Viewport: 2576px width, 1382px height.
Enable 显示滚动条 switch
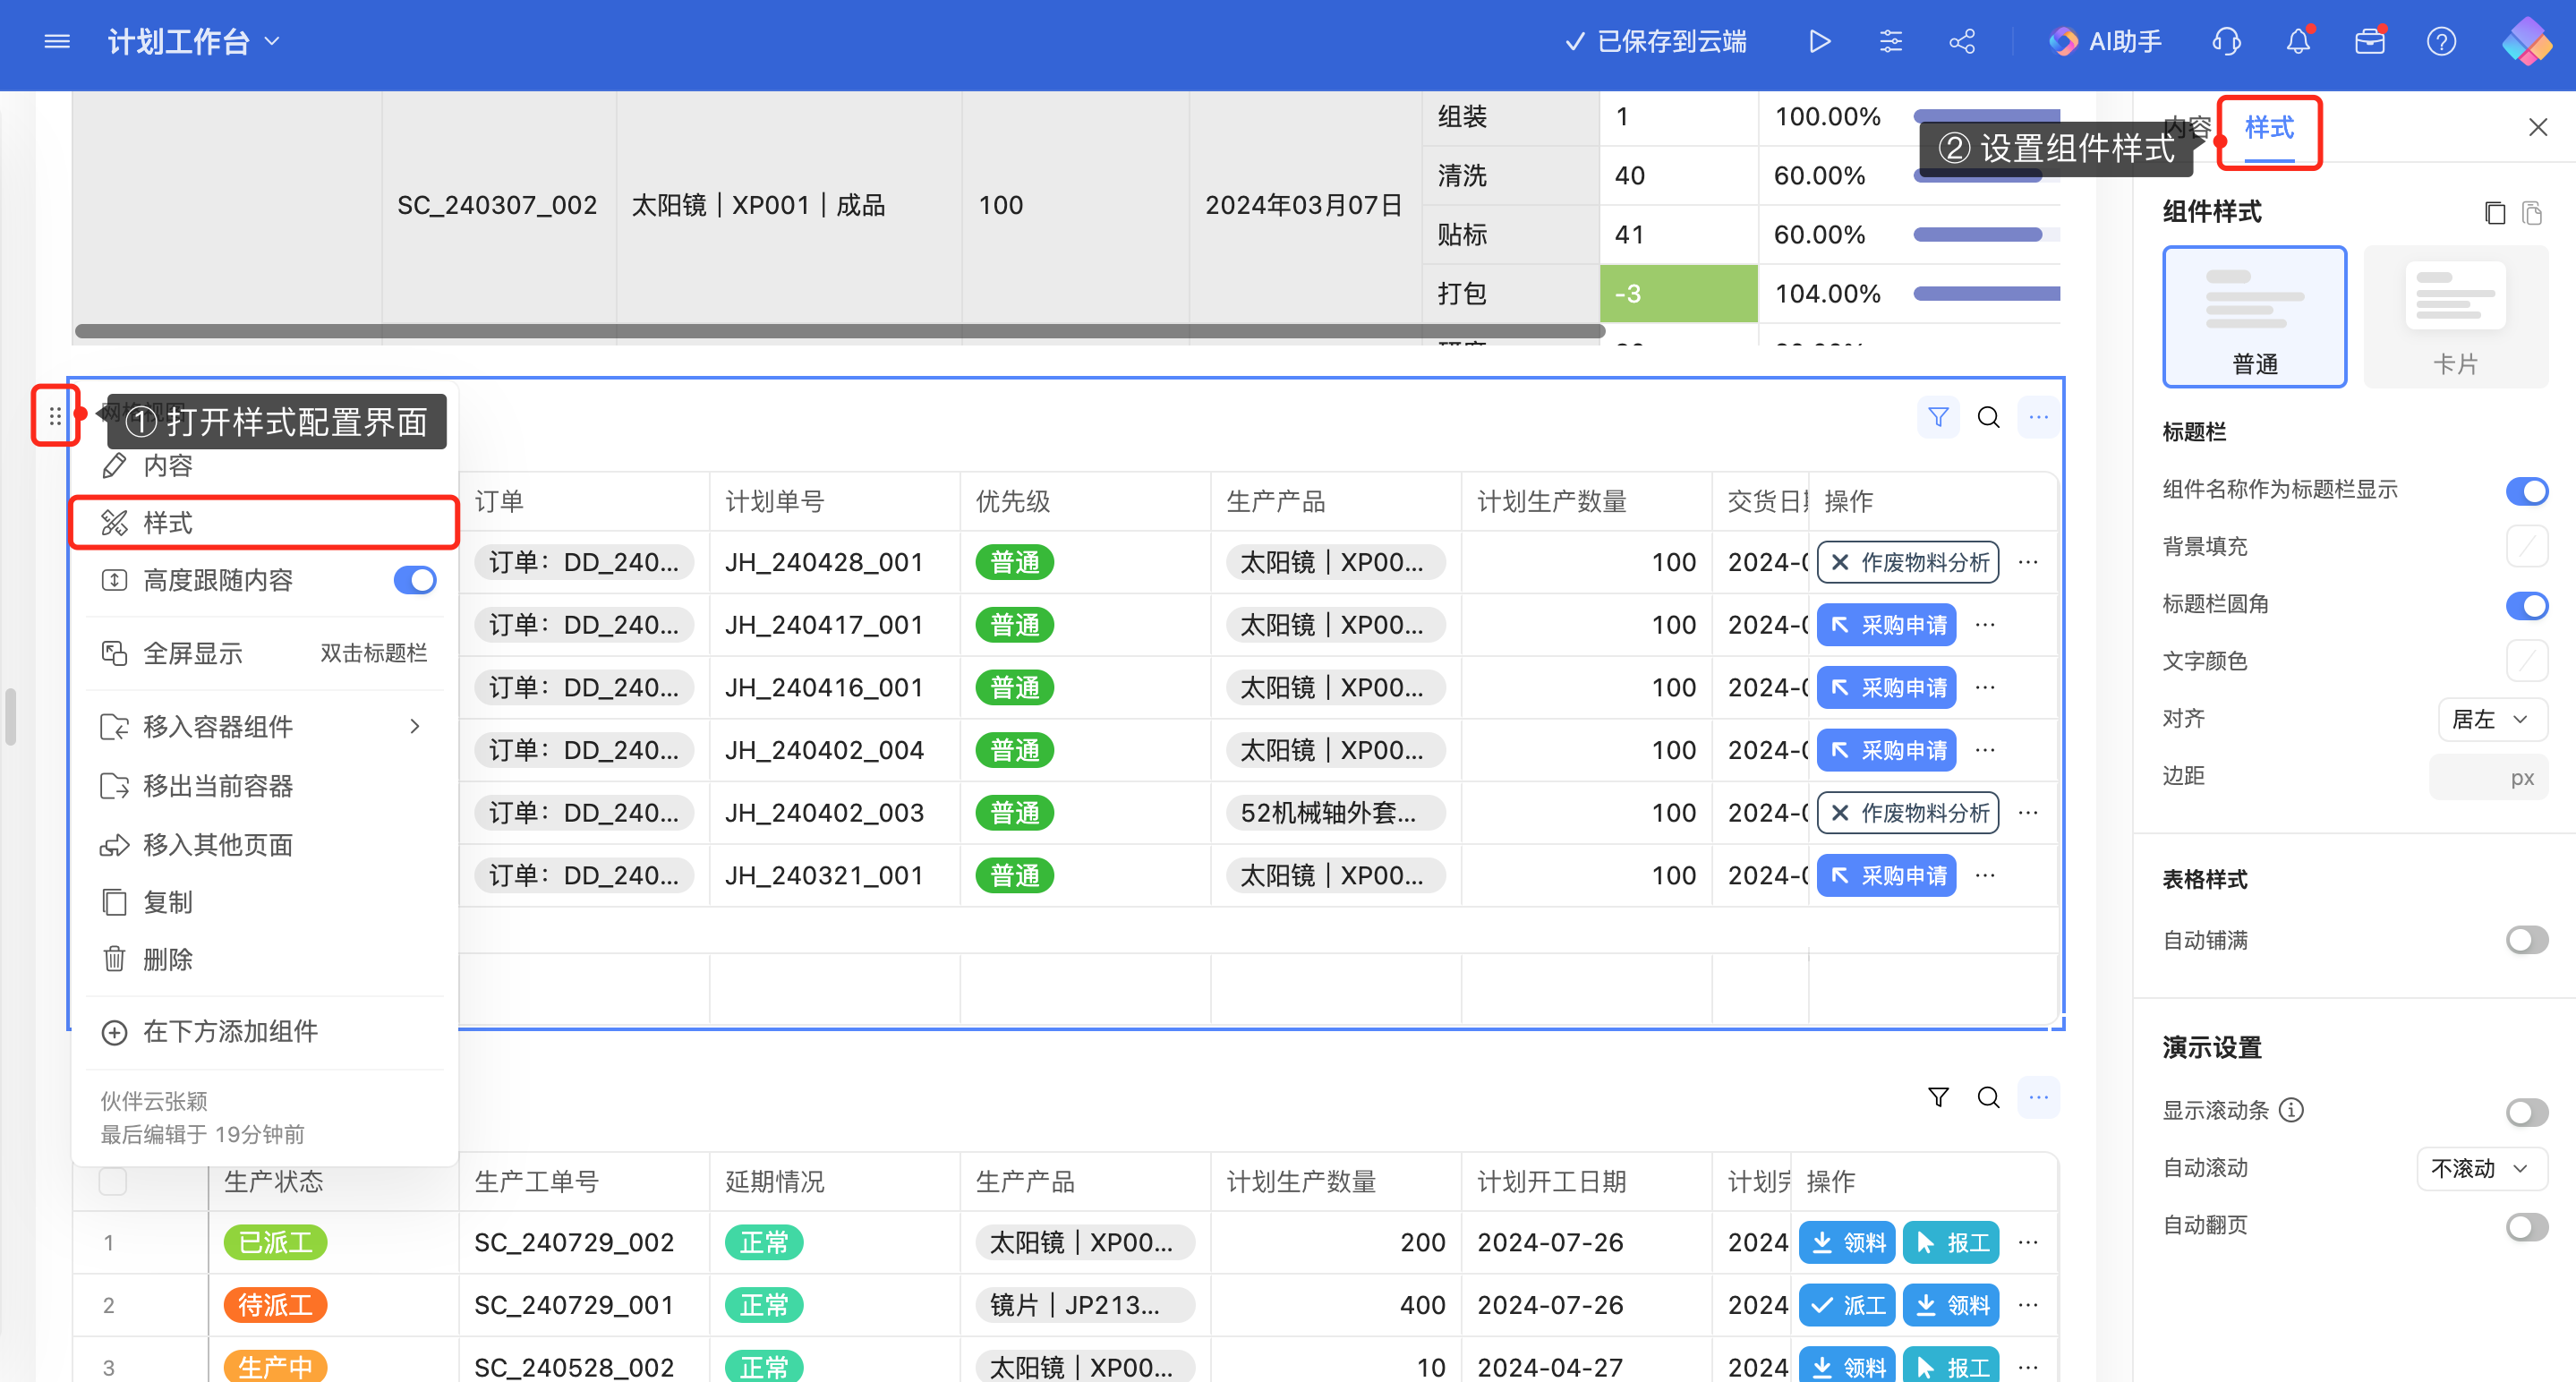(2526, 1112)
